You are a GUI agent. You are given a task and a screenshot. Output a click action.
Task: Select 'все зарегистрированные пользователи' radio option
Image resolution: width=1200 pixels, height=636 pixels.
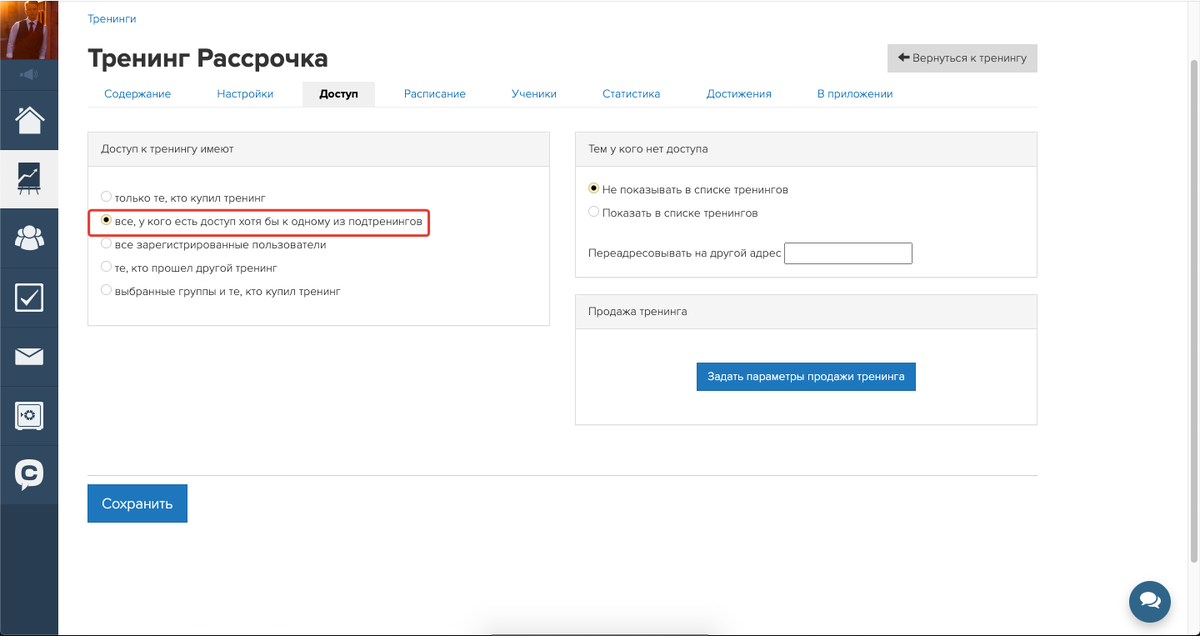[106, 244]
